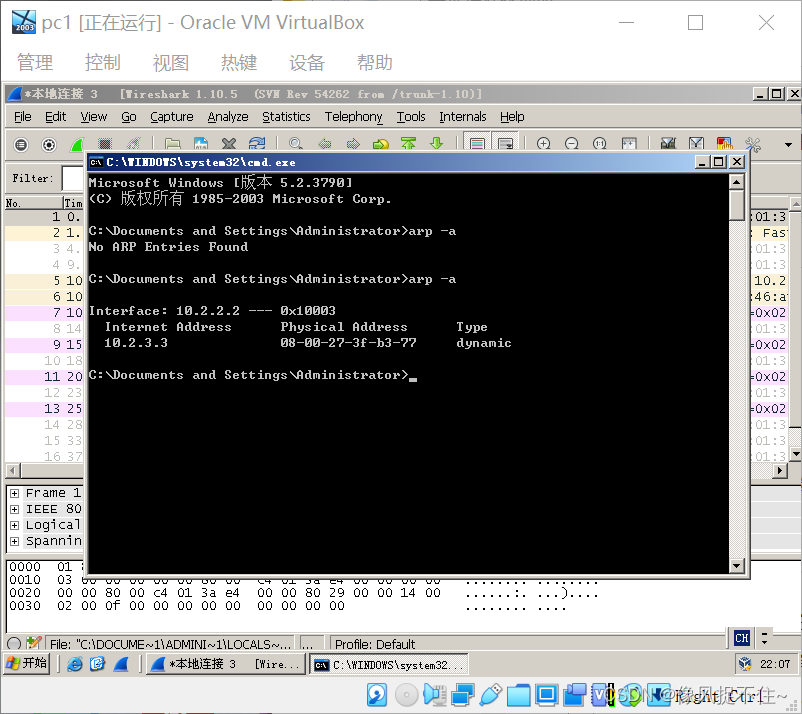The width and height of the screenshot is (802, 714).
Task: Select packet row number 13
Action: (x=44, y=409)
